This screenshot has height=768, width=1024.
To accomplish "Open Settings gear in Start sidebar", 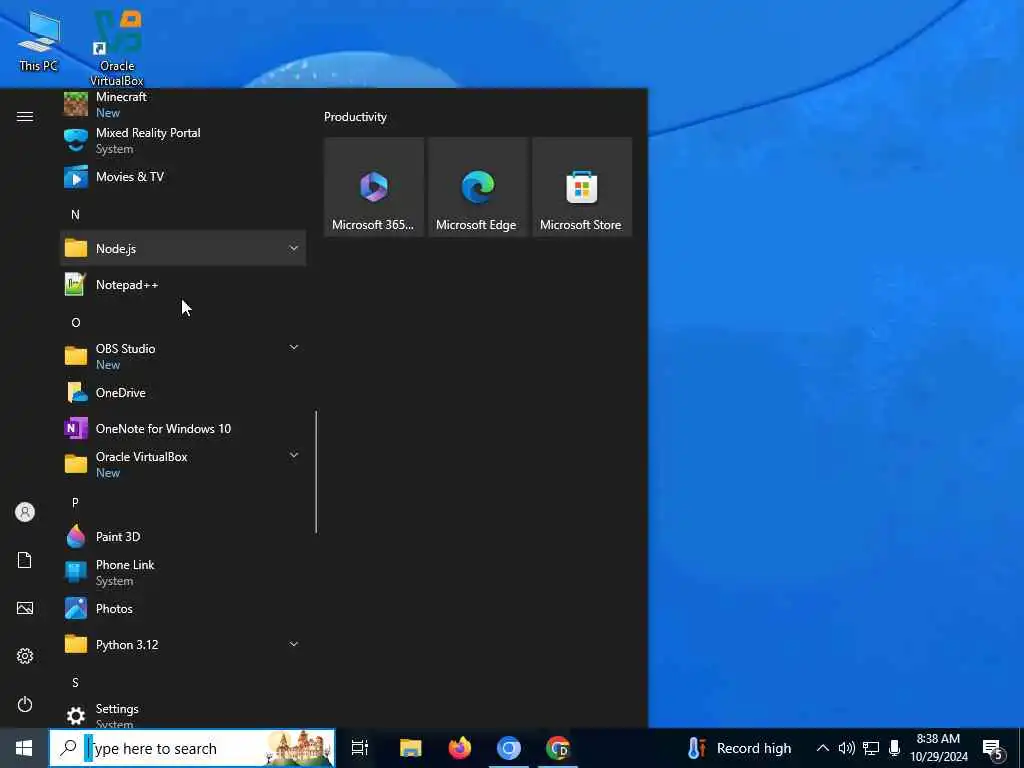I will click(x=25, y=656).
